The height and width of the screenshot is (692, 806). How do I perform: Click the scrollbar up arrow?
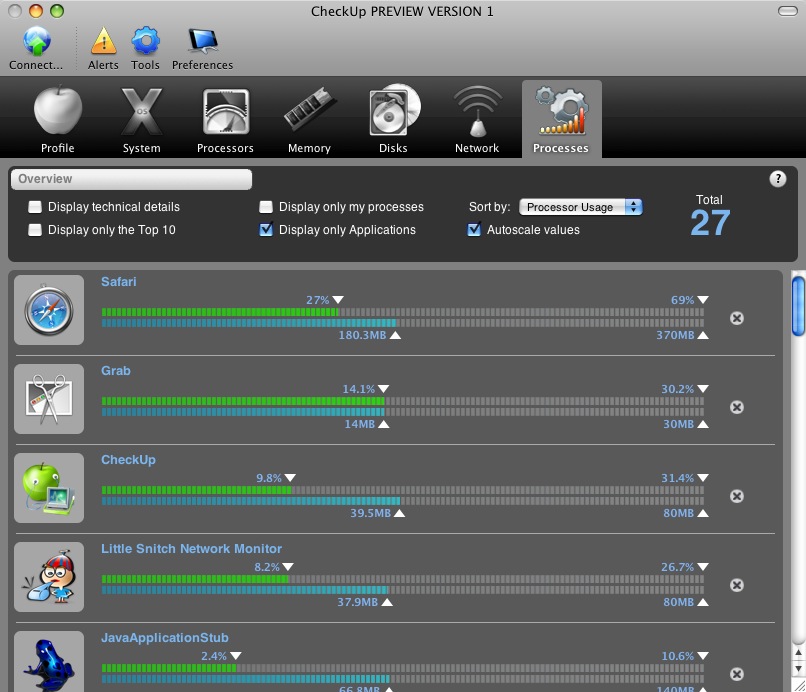point(798,652)
